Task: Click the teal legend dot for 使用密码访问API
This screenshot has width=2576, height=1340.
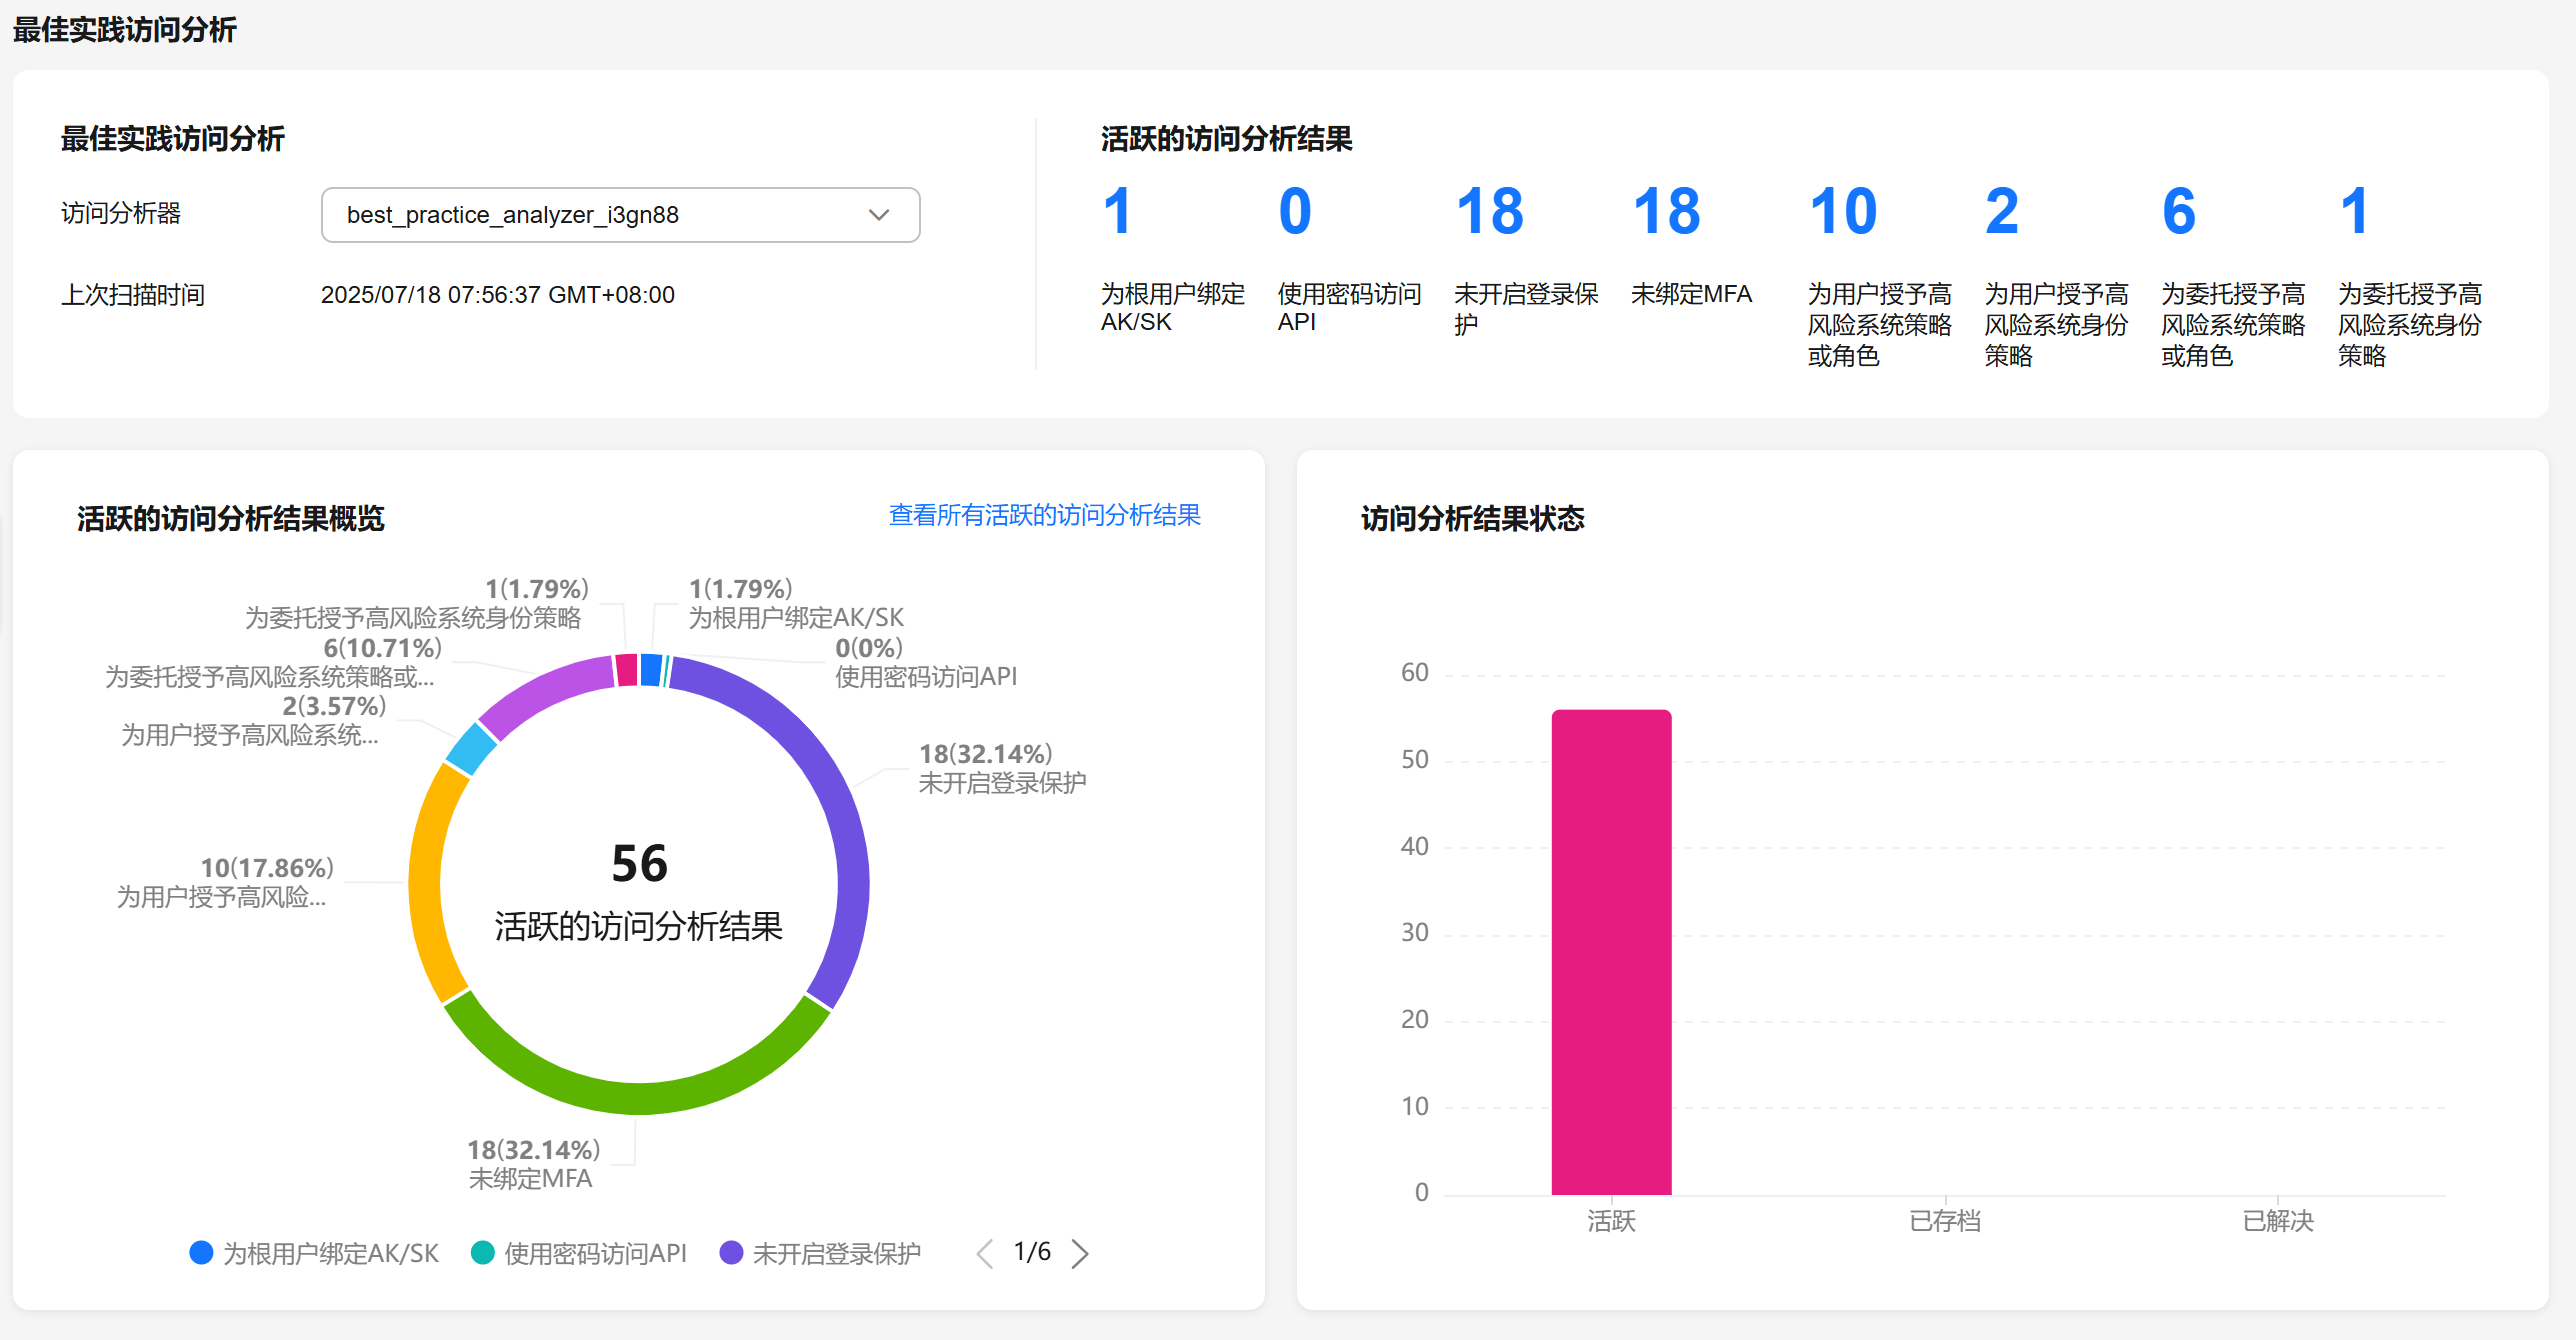Action: [482, 1253]
